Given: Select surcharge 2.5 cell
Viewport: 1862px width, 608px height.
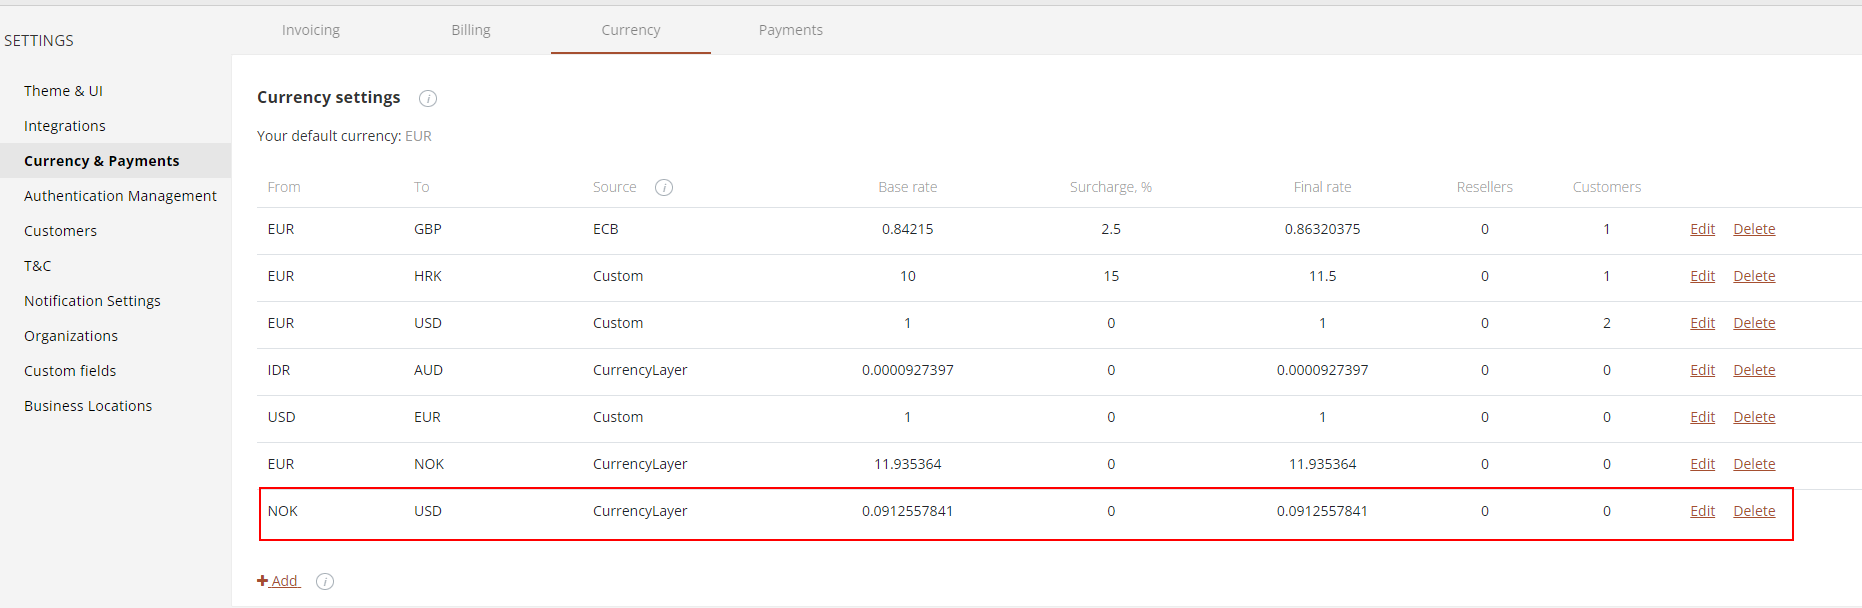Looking at the screenshot, I should point(1111,229).
